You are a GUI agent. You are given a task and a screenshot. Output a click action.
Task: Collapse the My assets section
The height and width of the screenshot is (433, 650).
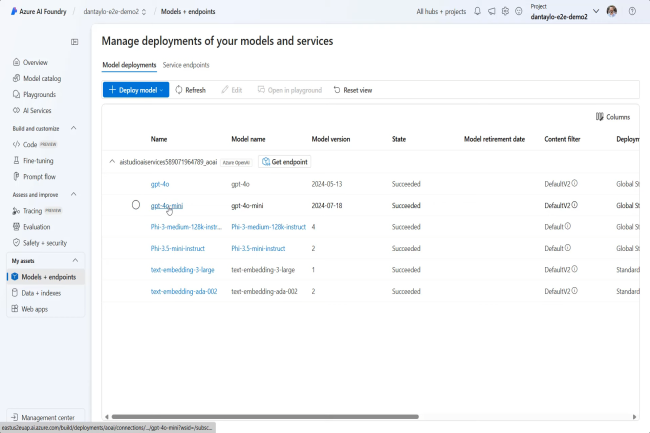coord(74,260)
